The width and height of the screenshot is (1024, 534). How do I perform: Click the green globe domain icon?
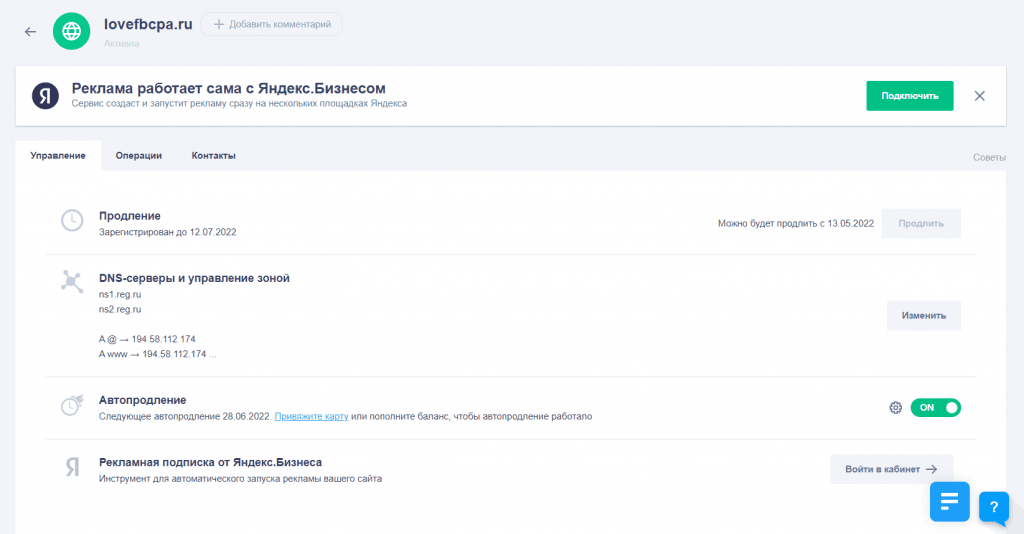click(71, 31)
